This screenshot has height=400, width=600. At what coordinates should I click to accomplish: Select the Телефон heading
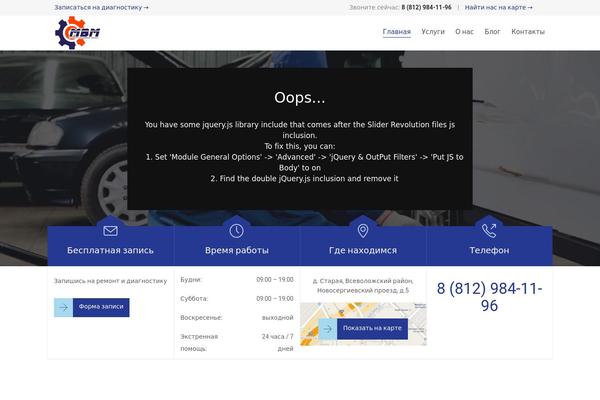point(489,250)
